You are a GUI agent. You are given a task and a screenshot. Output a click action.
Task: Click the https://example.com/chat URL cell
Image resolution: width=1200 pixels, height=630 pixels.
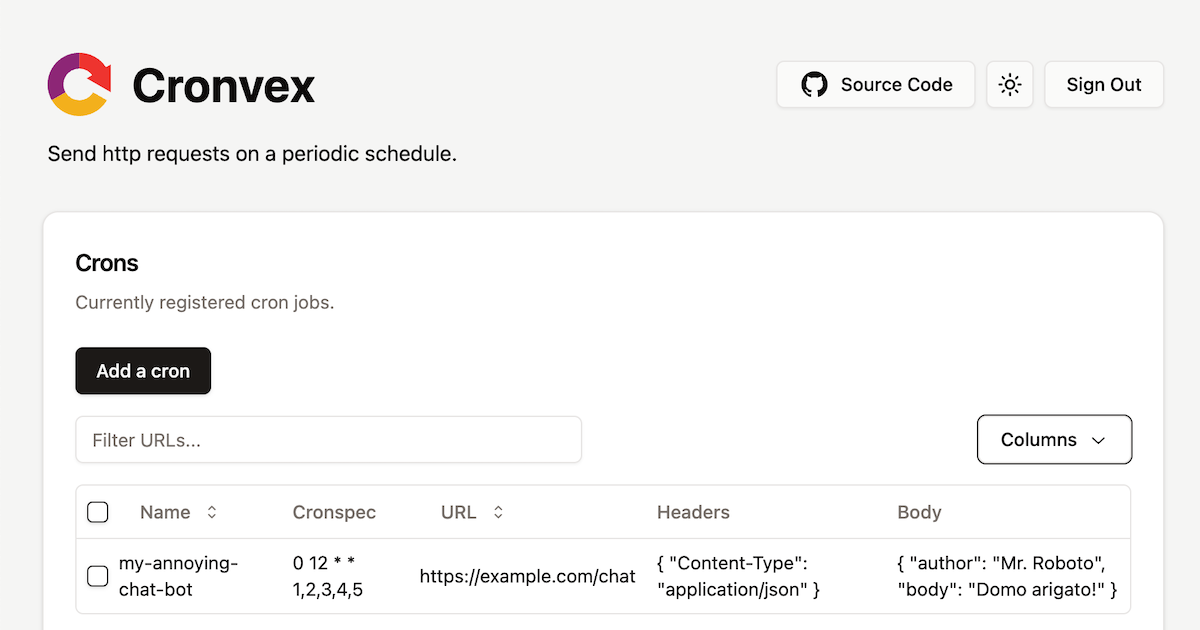527,576
